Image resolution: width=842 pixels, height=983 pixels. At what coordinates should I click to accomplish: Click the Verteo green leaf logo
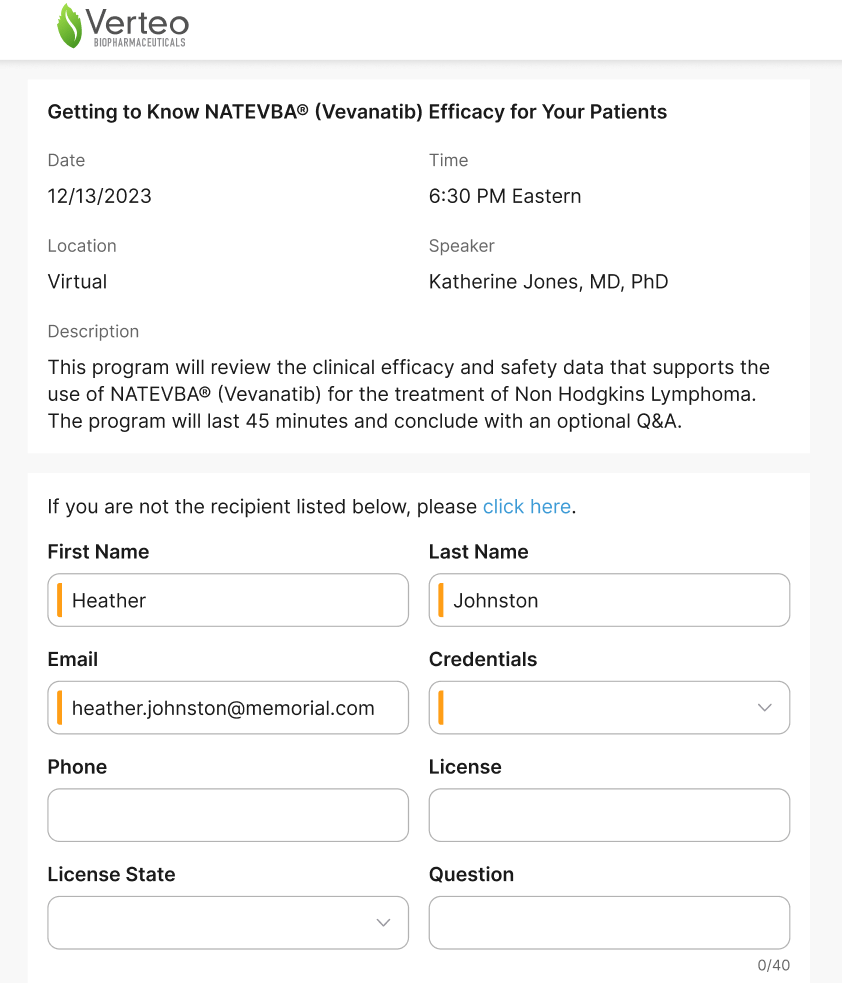pos(70,27)
